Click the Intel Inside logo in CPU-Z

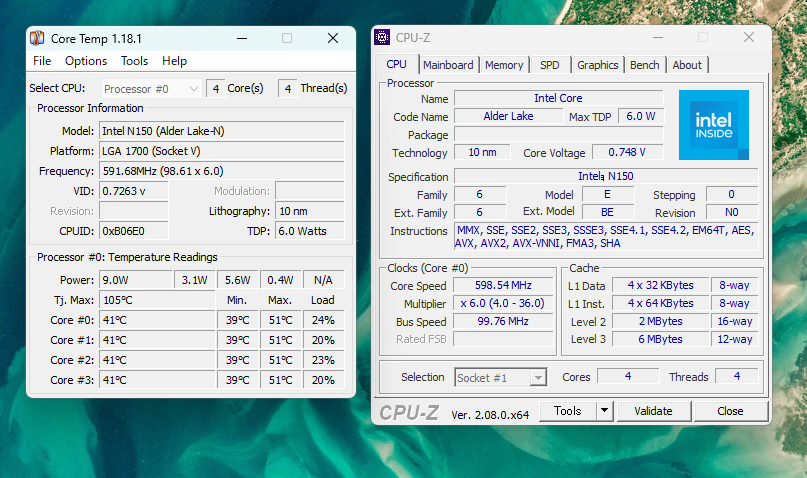click(x=713, y=125)
